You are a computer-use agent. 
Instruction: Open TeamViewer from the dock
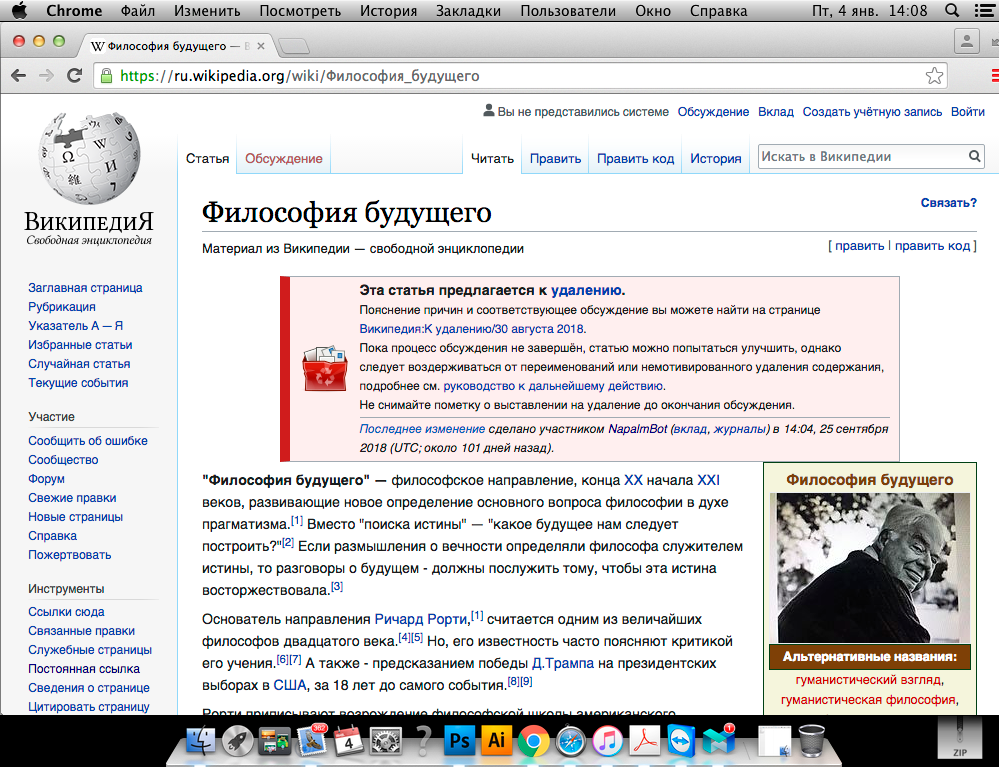click(681, 741)
